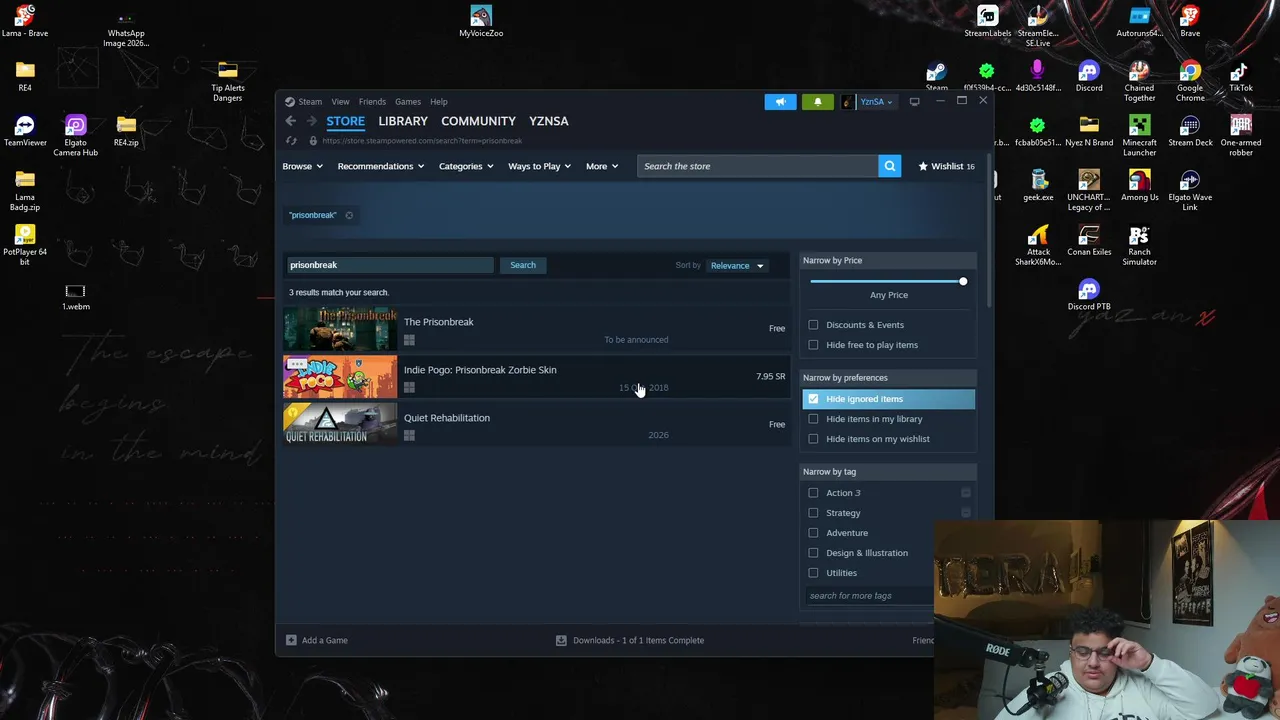Viewport: 1280px width, 720px height.
Task: Expand the Recommendations dropdown
Action: coord(380,166)
